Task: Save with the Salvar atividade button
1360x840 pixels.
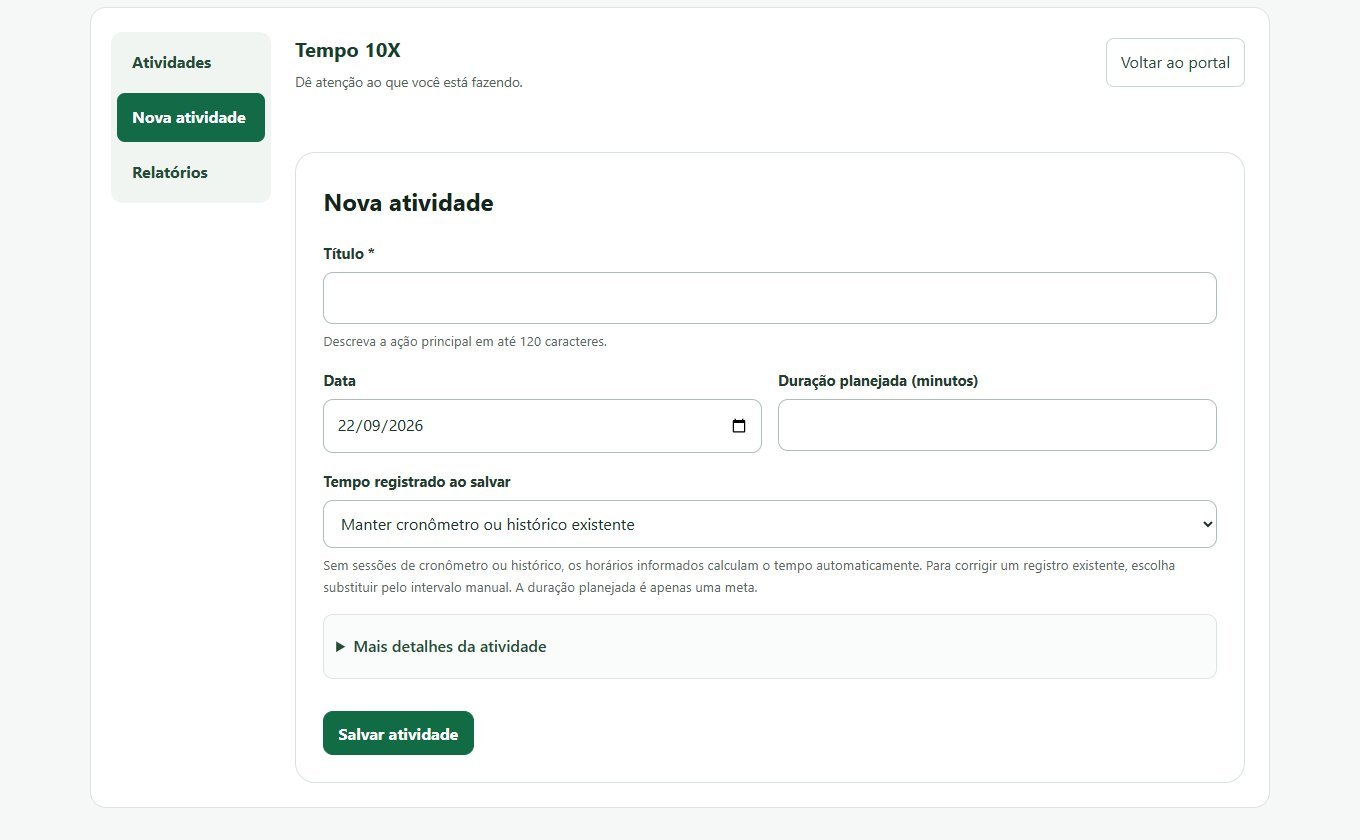Action: (398, 734)
